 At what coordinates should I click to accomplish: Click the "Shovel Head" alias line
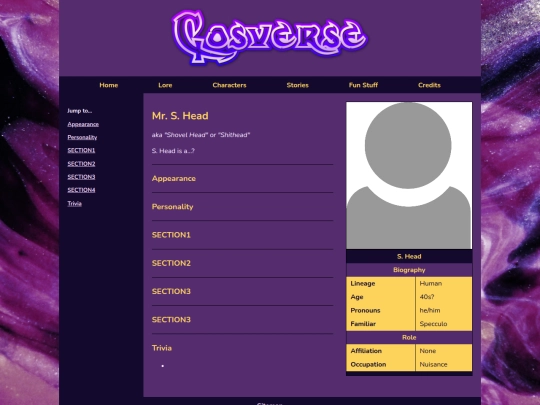point(201,135)
